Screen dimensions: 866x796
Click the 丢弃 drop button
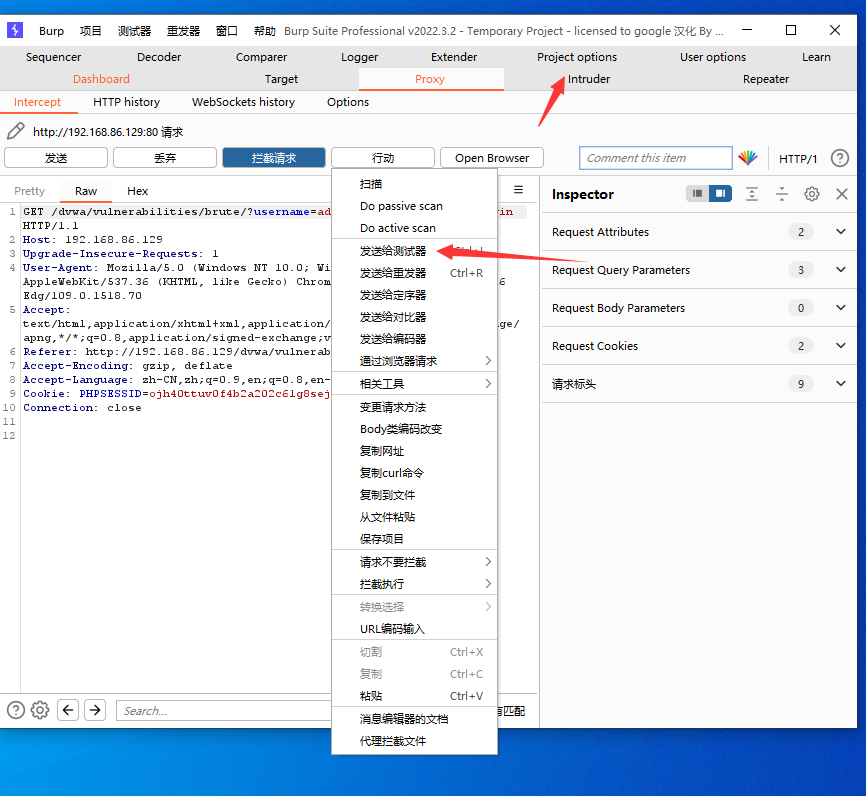coord(165,158)
